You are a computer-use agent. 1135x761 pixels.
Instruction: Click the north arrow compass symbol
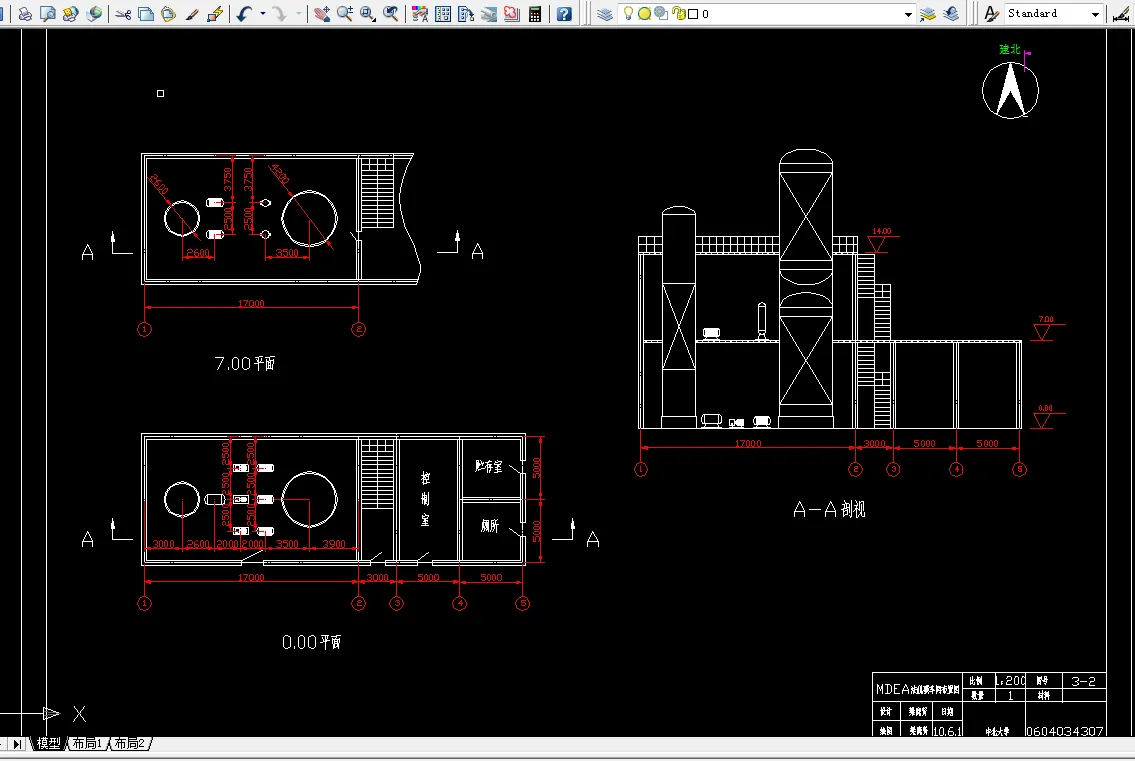pyautogui.click(x=1010, y=91)
